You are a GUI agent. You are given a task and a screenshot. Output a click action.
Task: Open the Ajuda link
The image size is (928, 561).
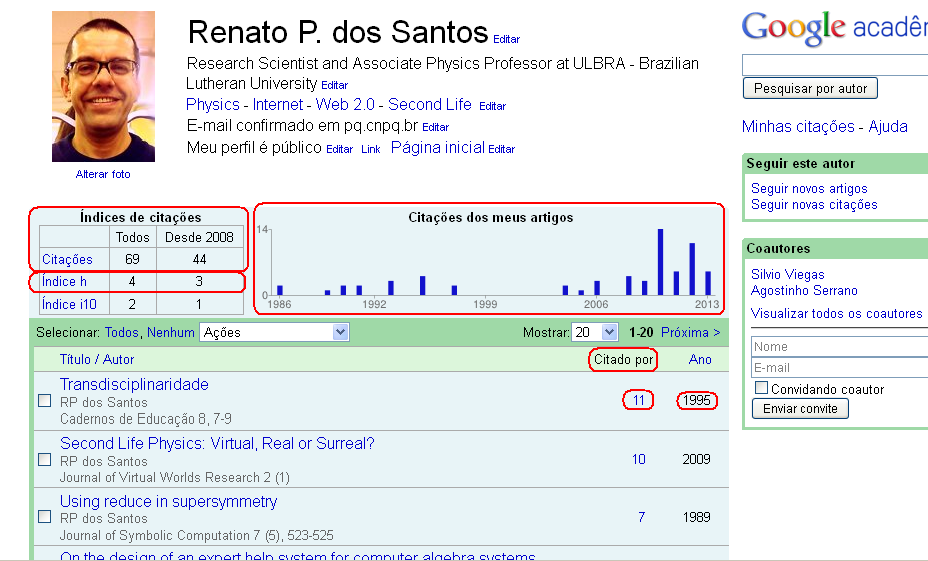(x=888, y=127)
